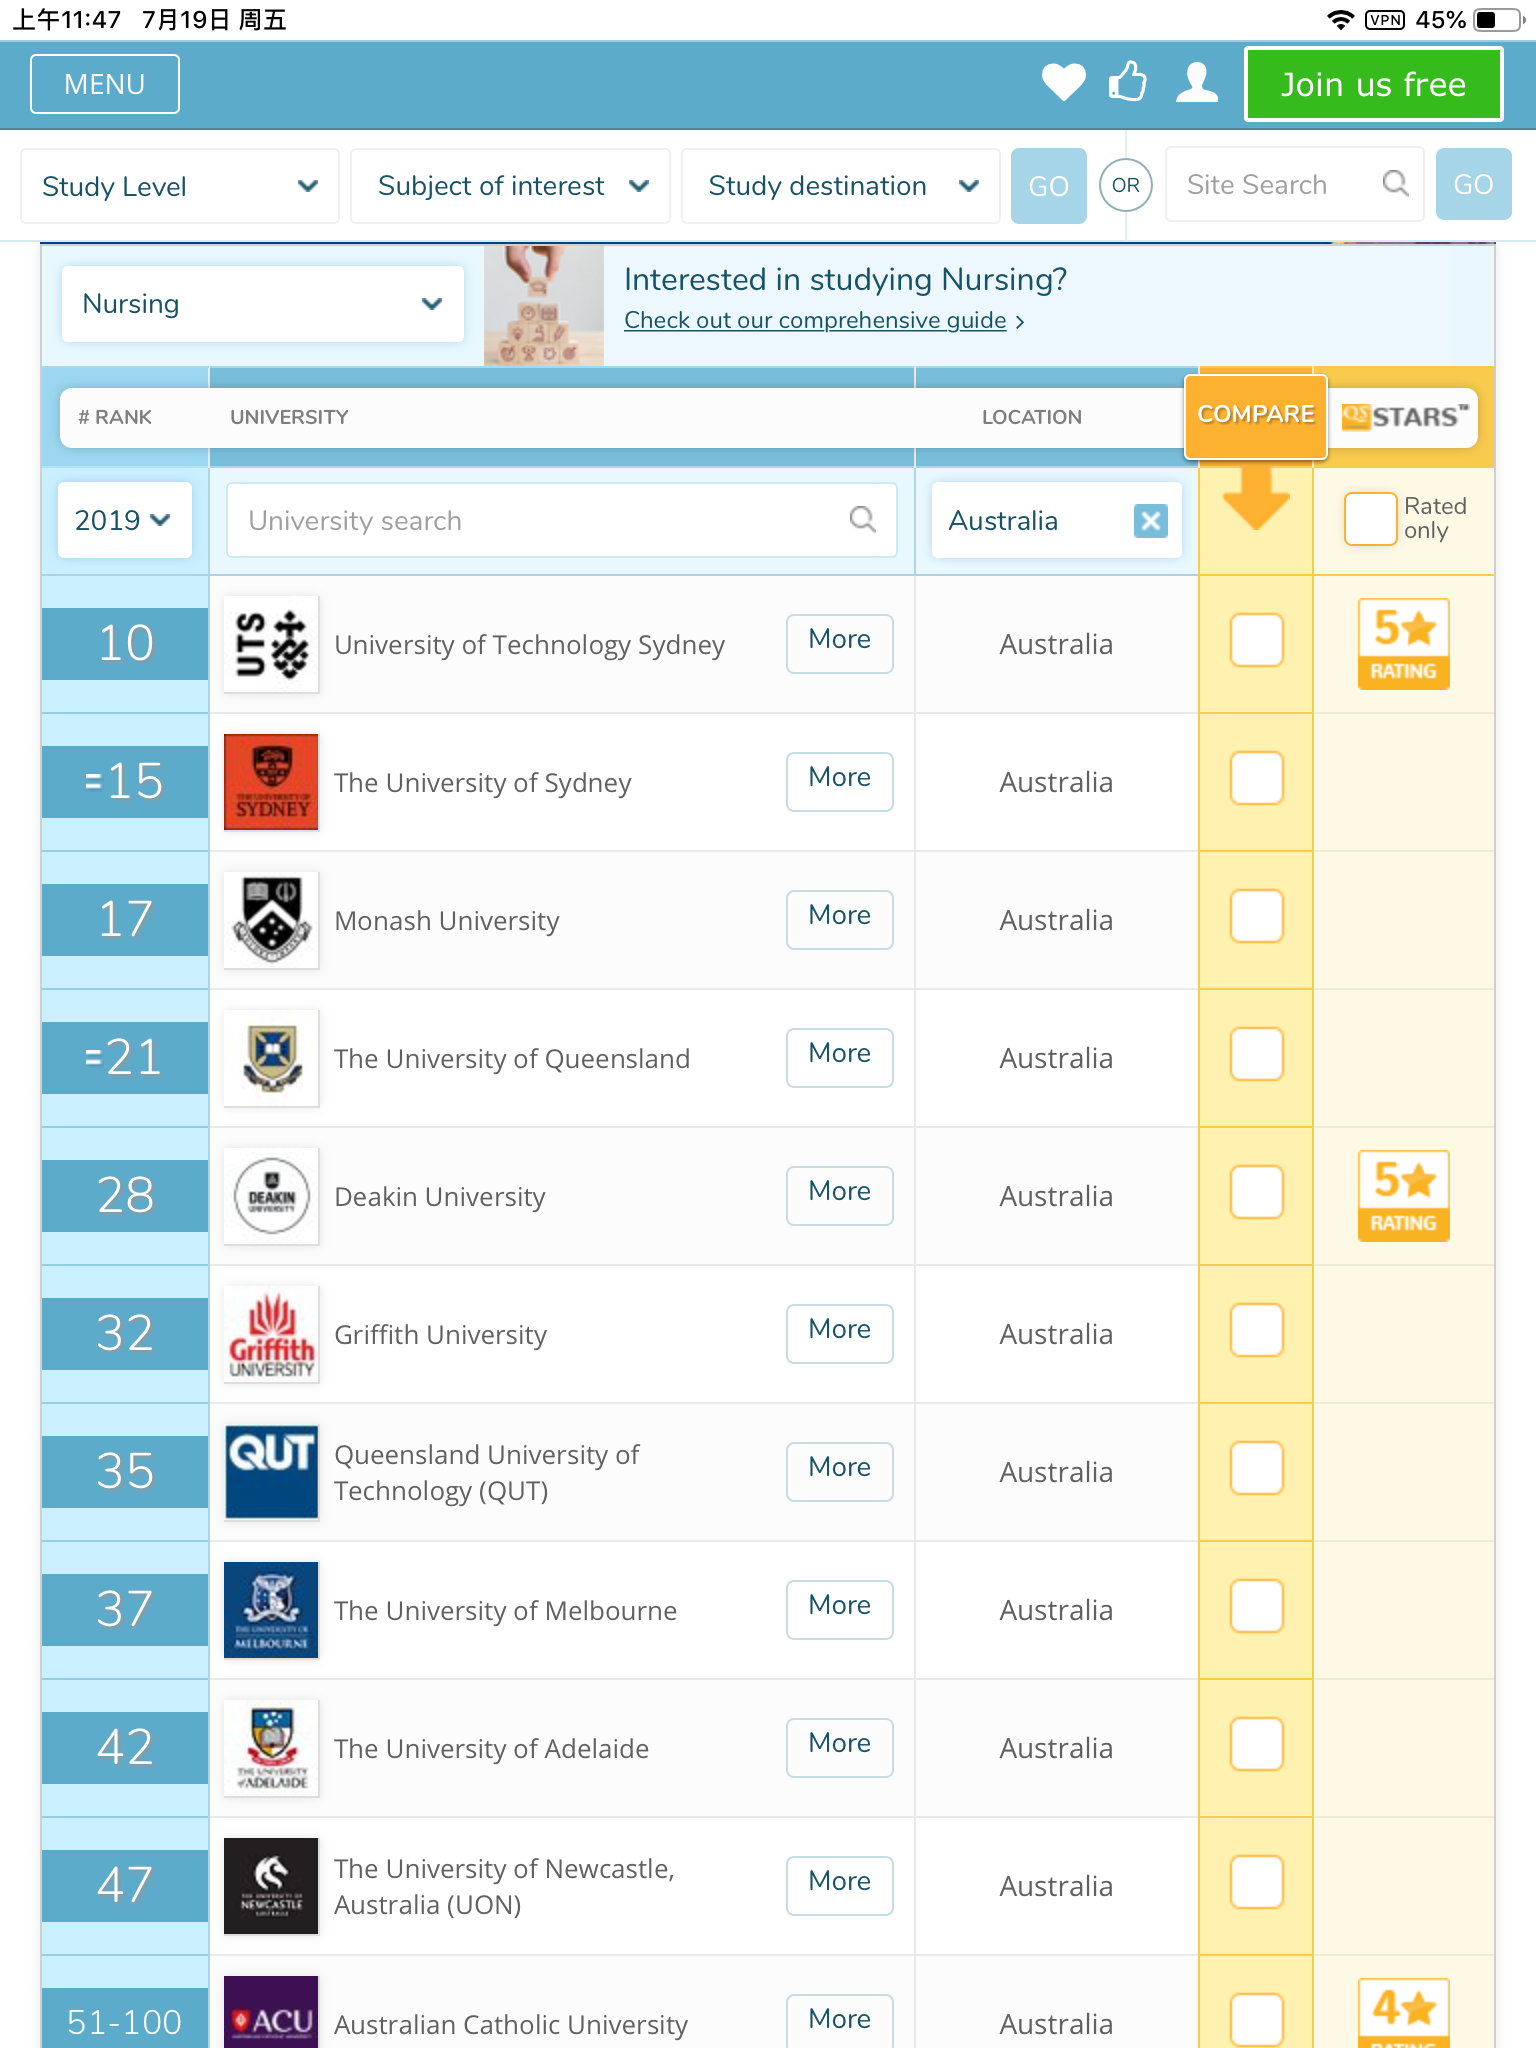Open the user profile icon
This screenshot has height=2048, width=1536.
[x=1196, y=83]
